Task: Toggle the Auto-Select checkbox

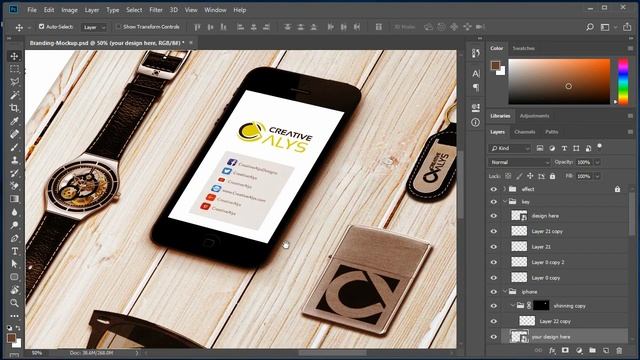Action: point(41,27)
